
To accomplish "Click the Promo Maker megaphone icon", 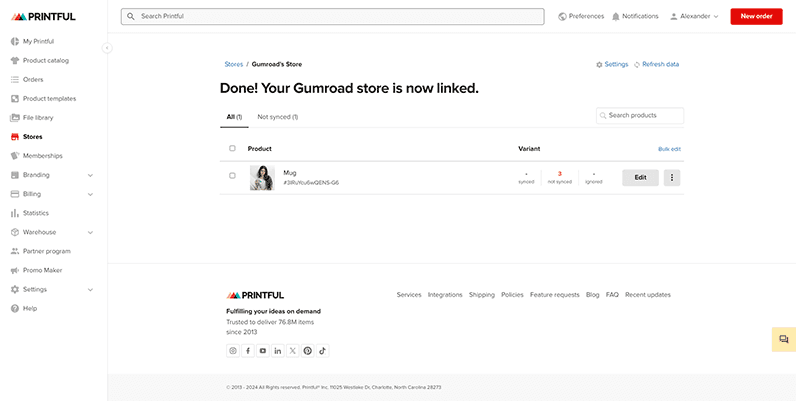I will click(15, 271).
